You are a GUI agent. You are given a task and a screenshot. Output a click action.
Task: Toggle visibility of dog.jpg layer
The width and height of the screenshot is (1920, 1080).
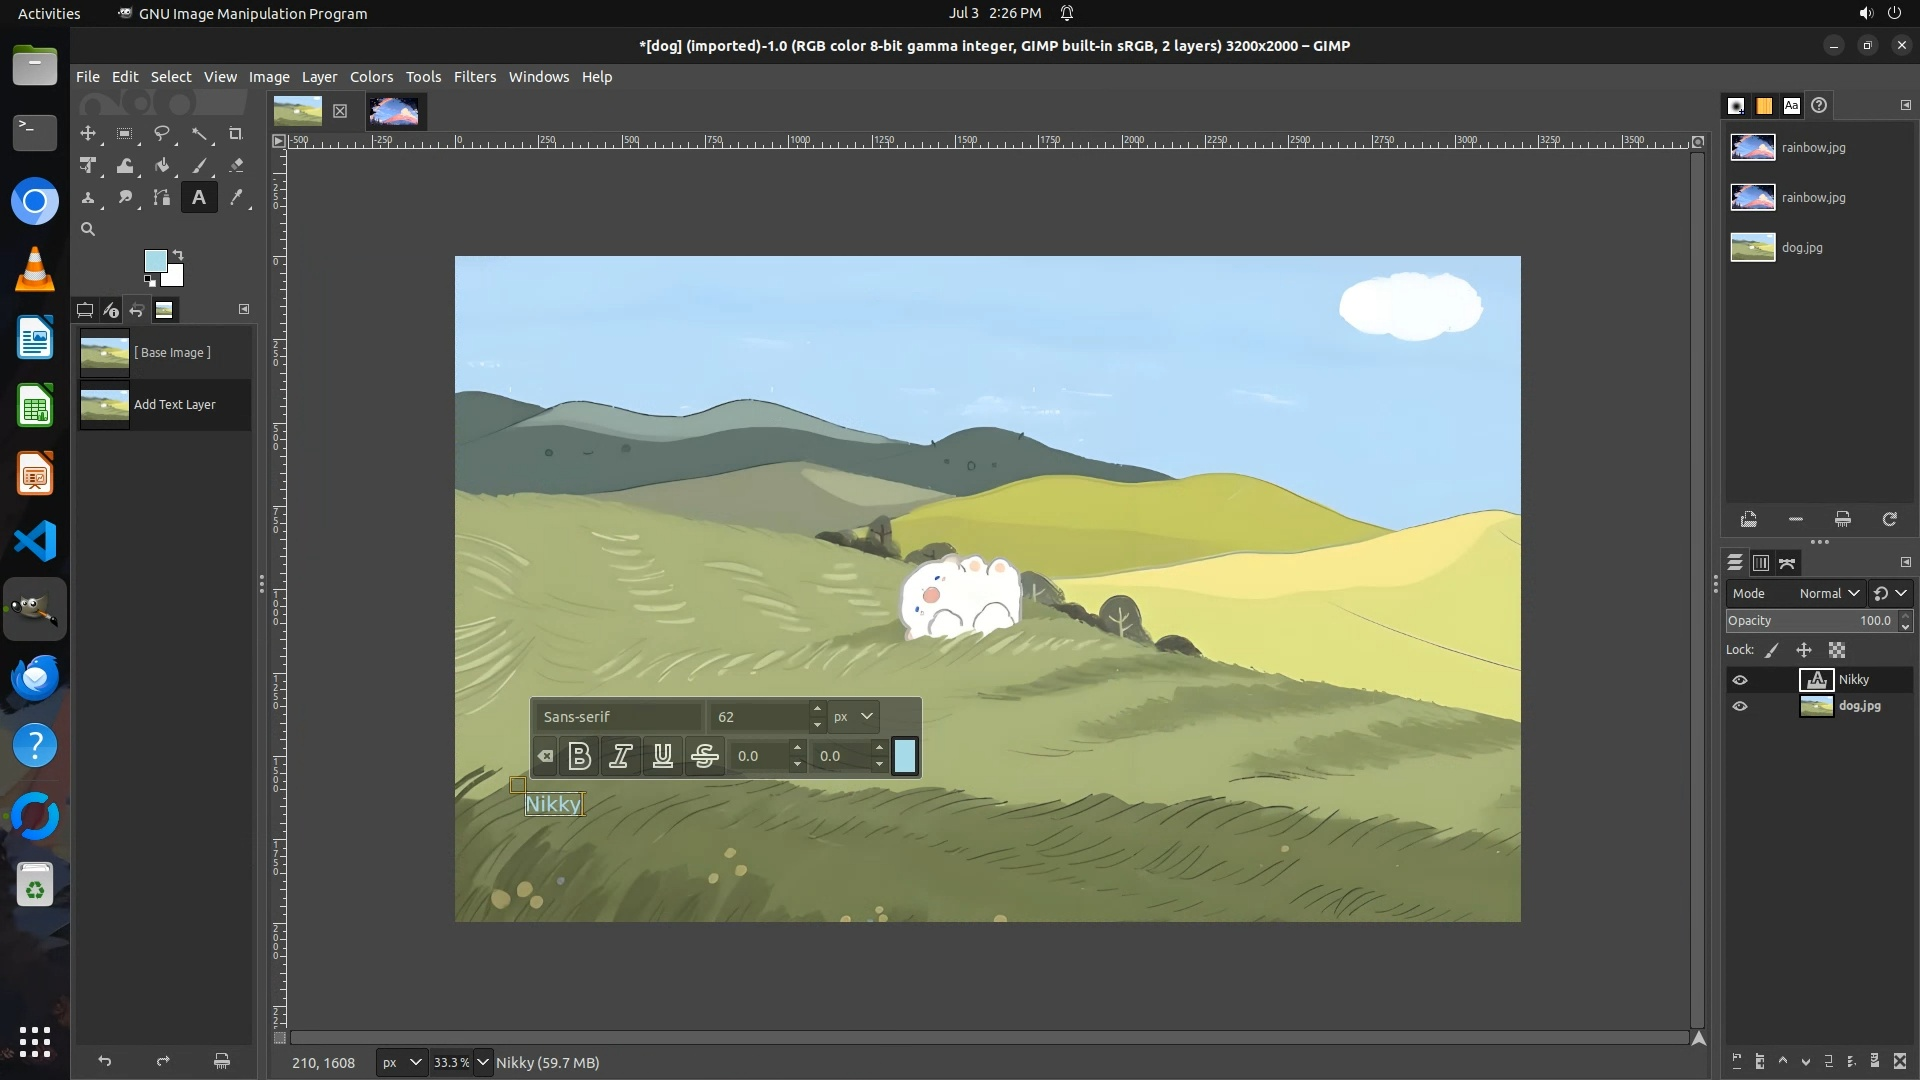pos(1740,706)
